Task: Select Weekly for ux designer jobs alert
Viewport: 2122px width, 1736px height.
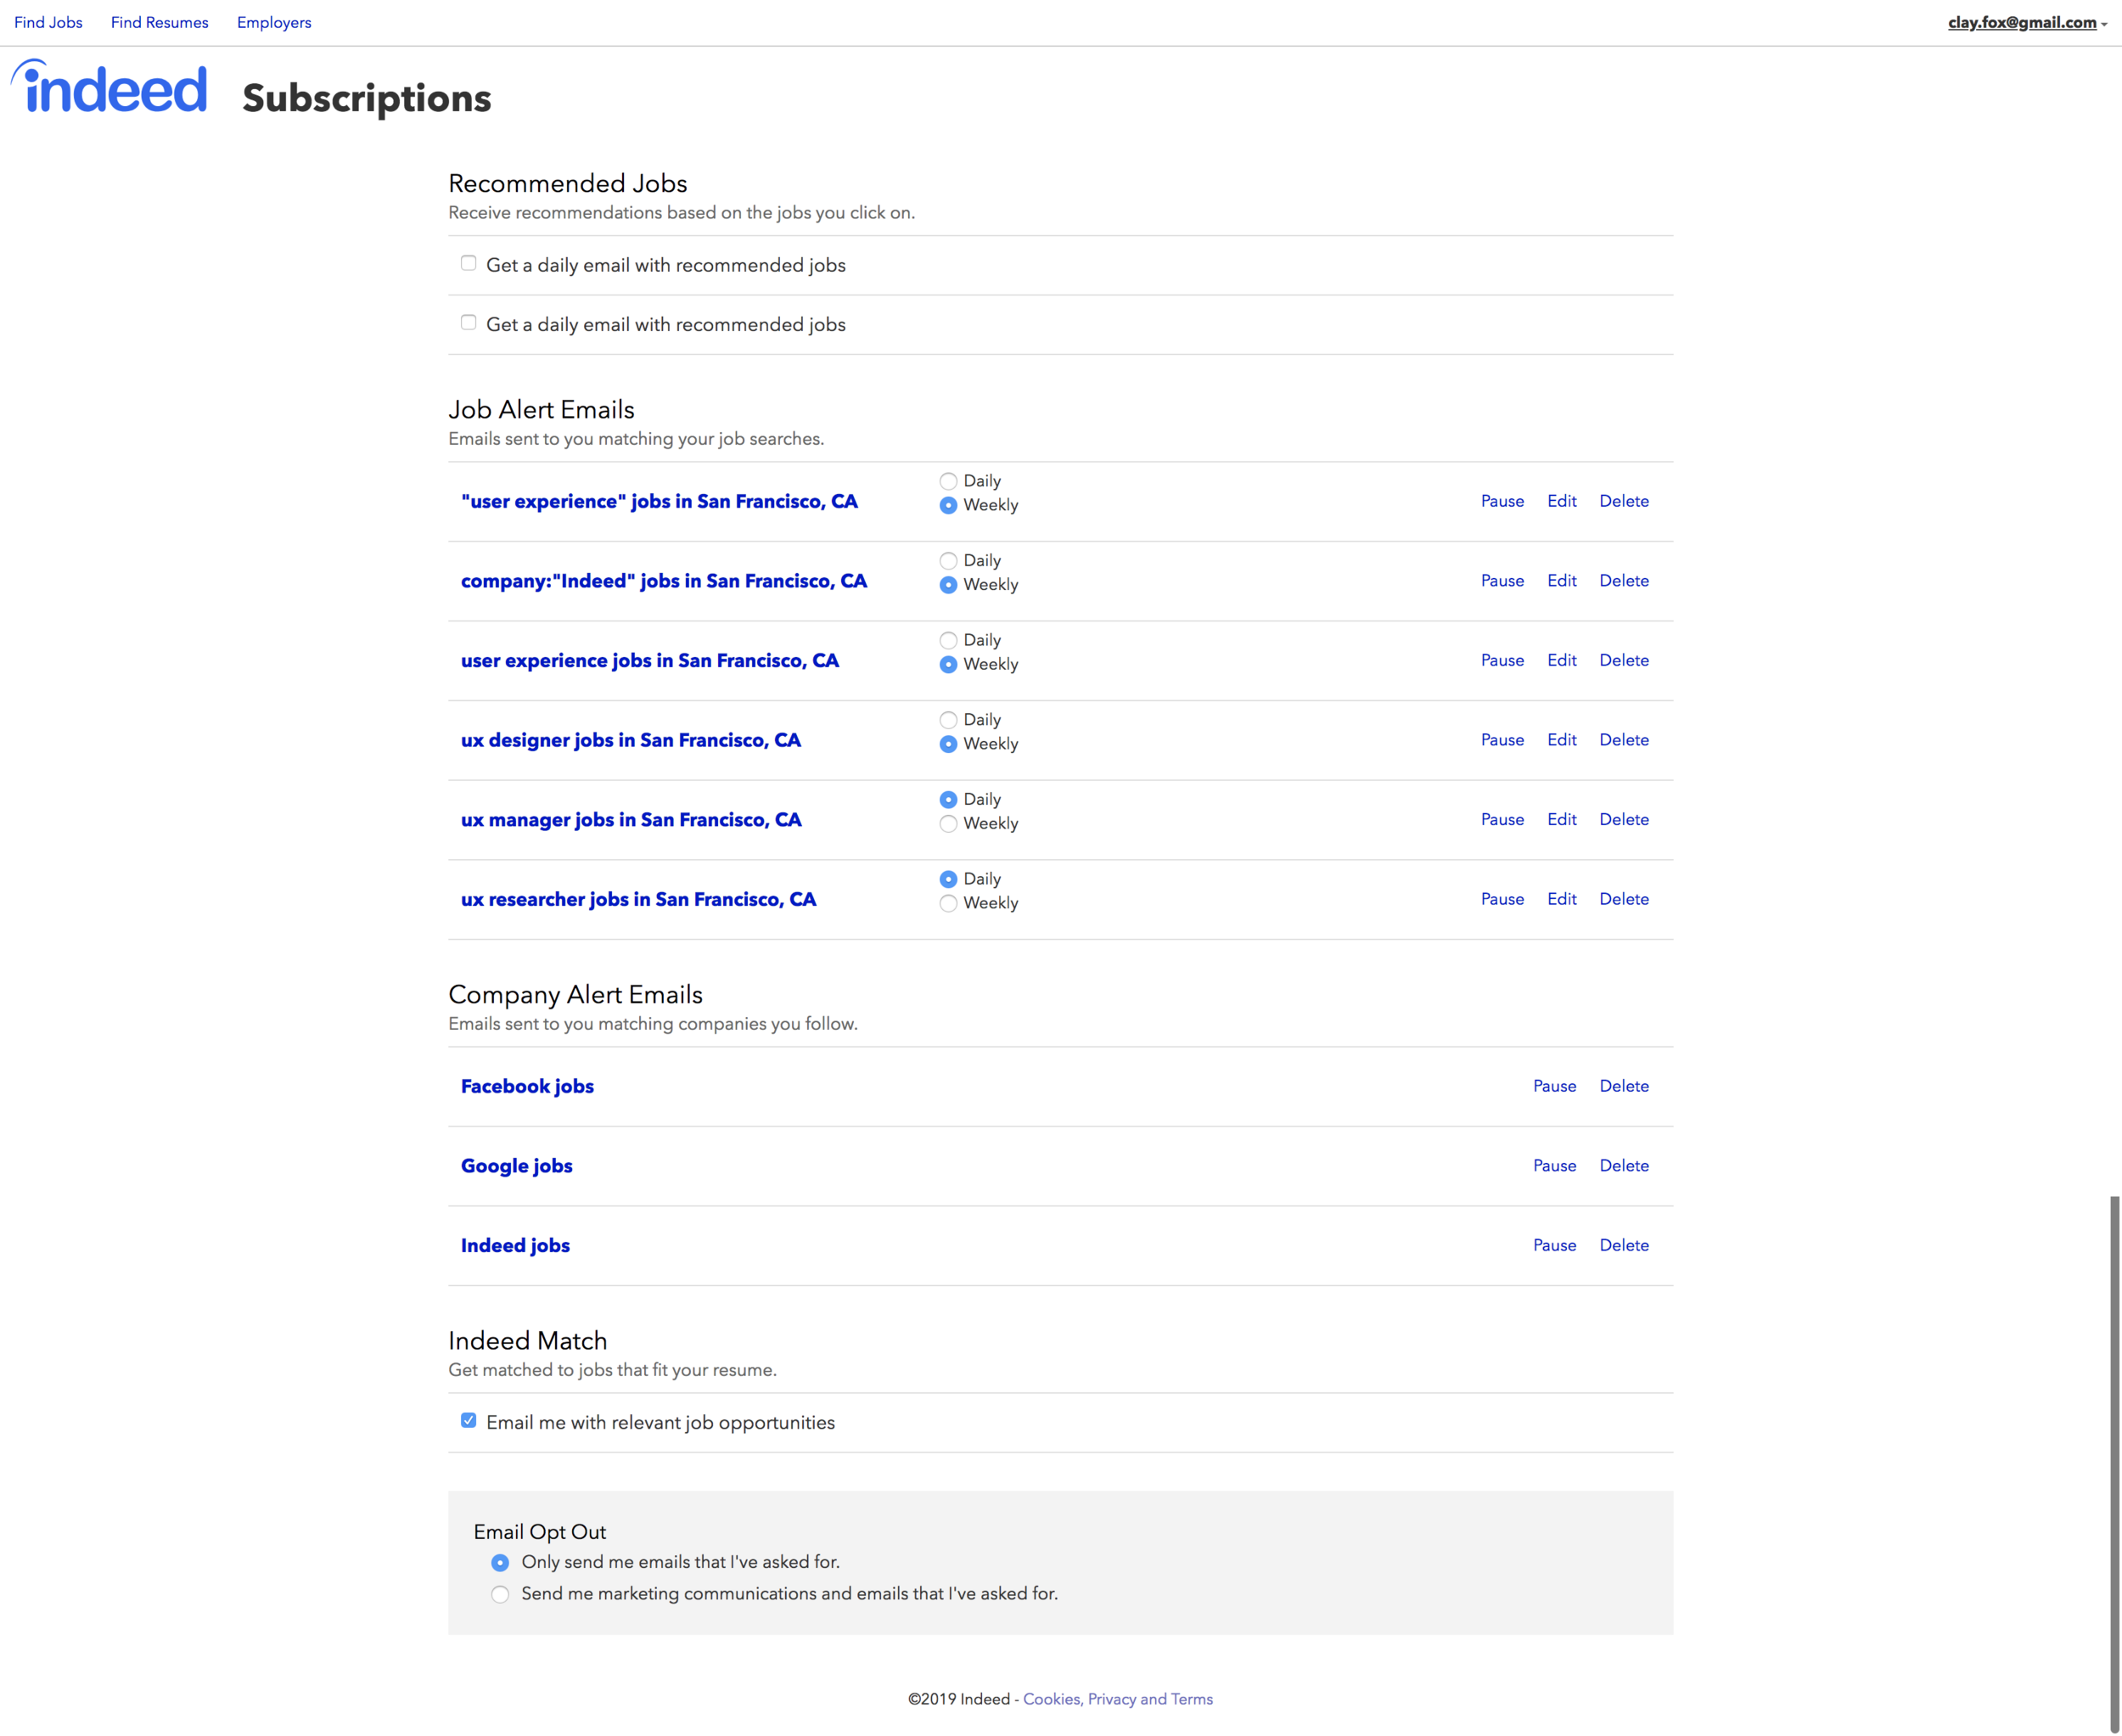Action: 948,744
